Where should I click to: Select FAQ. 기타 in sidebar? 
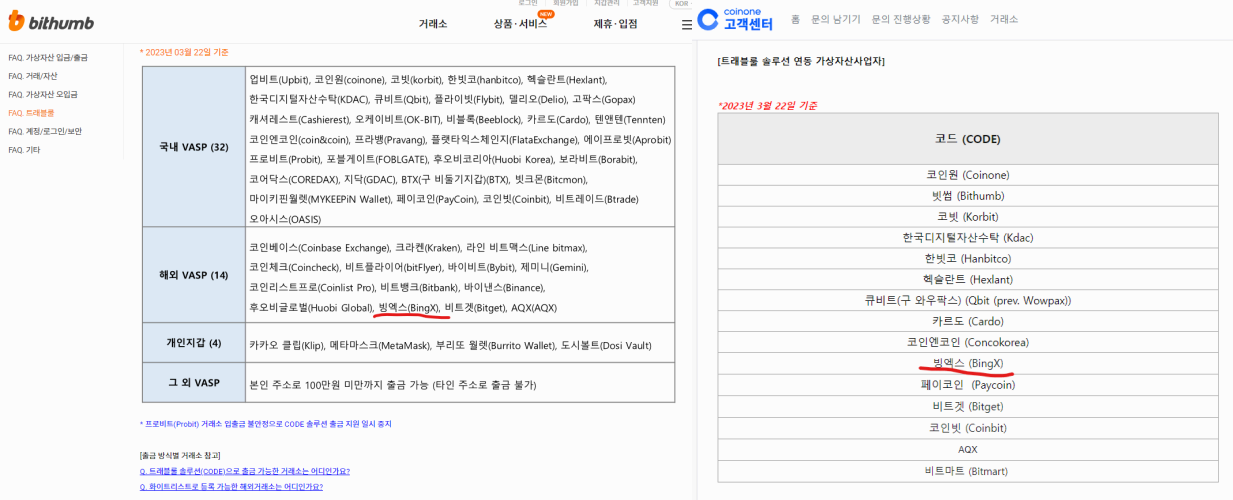[24, 150]
